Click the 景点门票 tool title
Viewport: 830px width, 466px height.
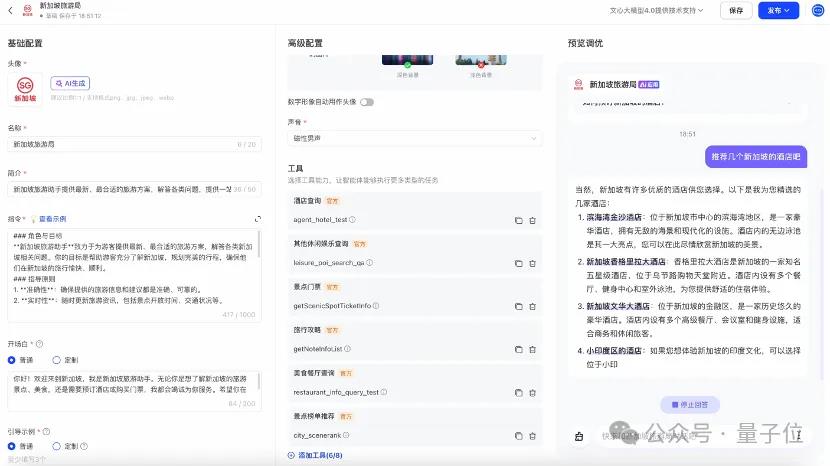pyautogui.click(x=308, y=286)
